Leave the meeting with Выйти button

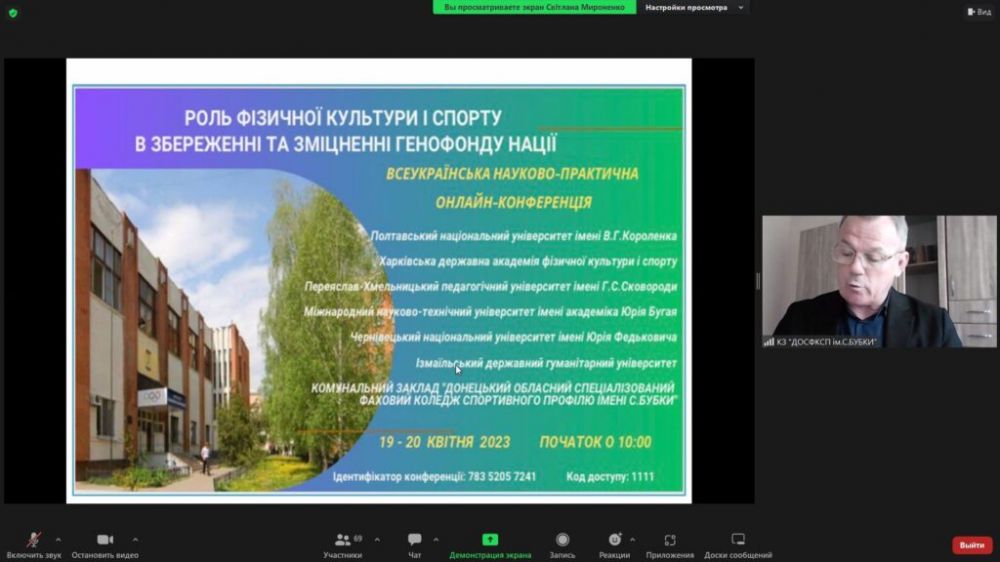pos(971,545)
